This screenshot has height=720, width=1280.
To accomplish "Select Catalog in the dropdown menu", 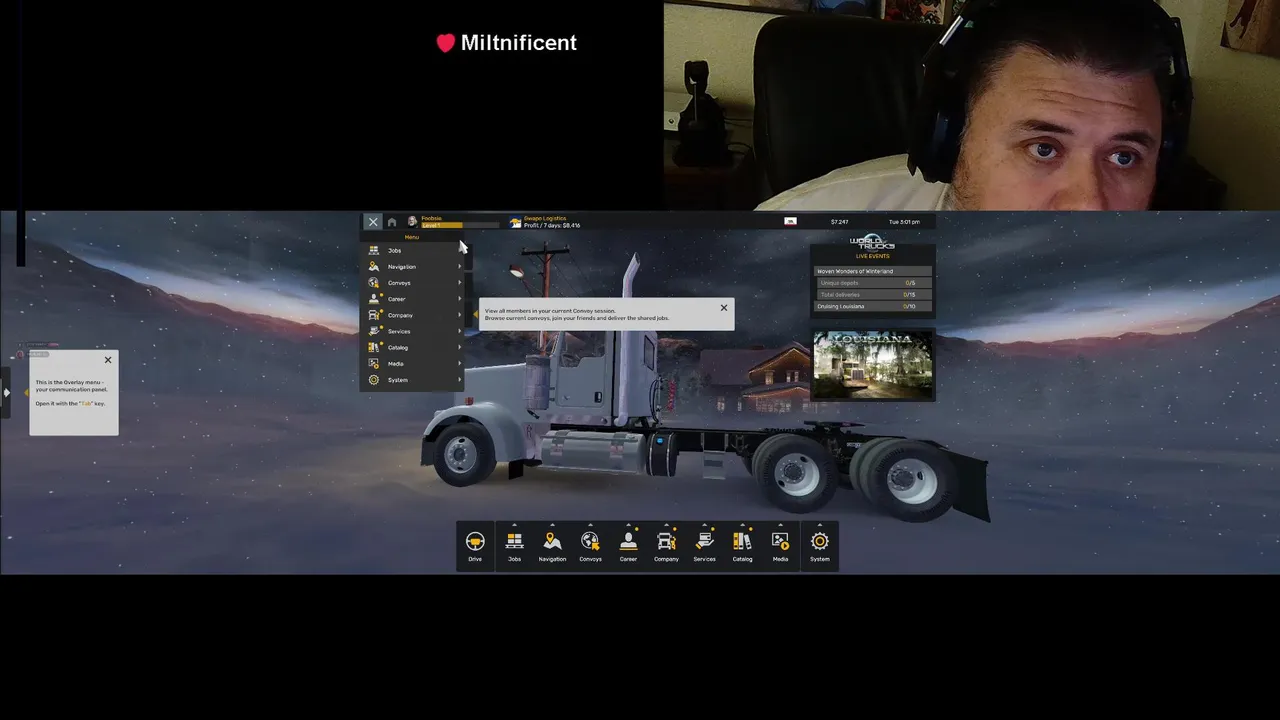I will [x=413, y=347].
